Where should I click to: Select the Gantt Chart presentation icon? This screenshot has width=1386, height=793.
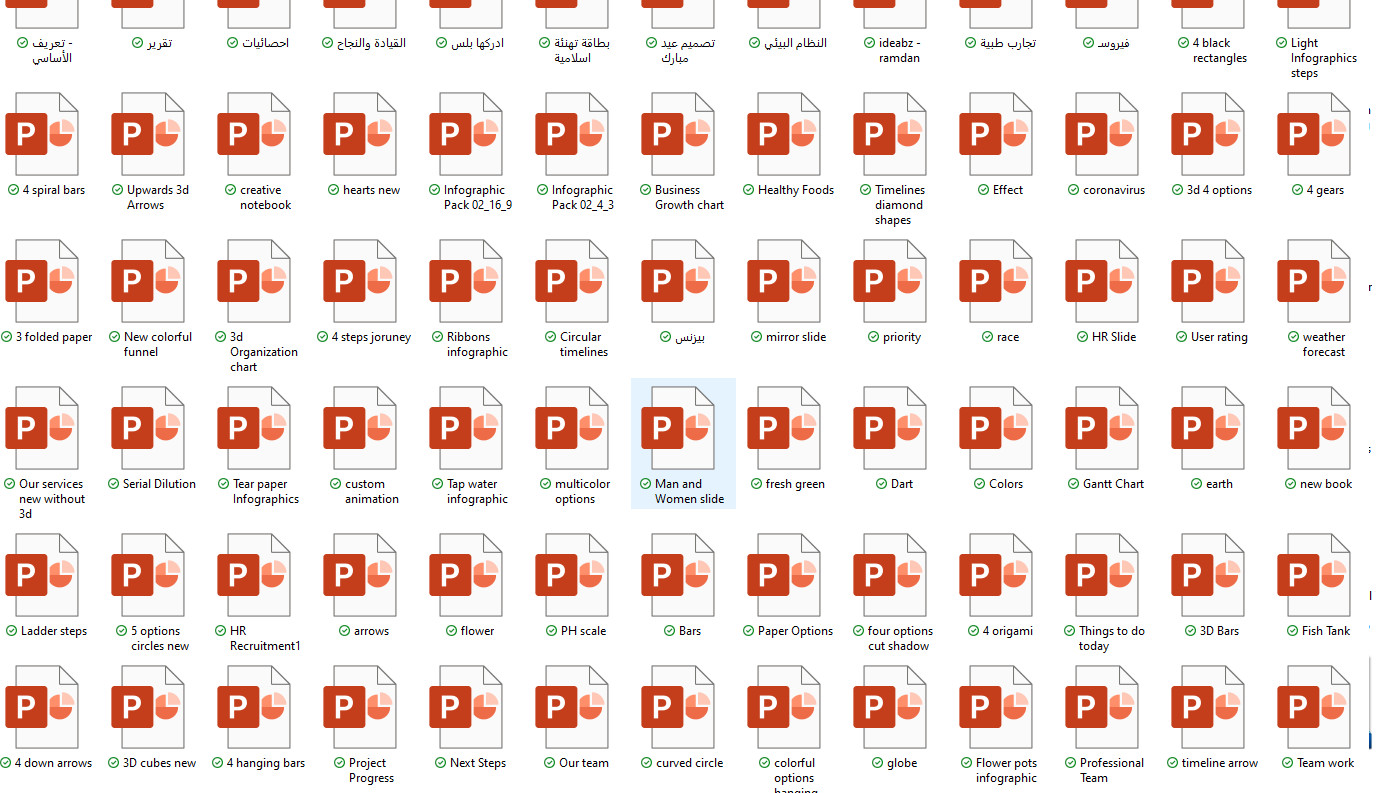tap(1102, 428)
